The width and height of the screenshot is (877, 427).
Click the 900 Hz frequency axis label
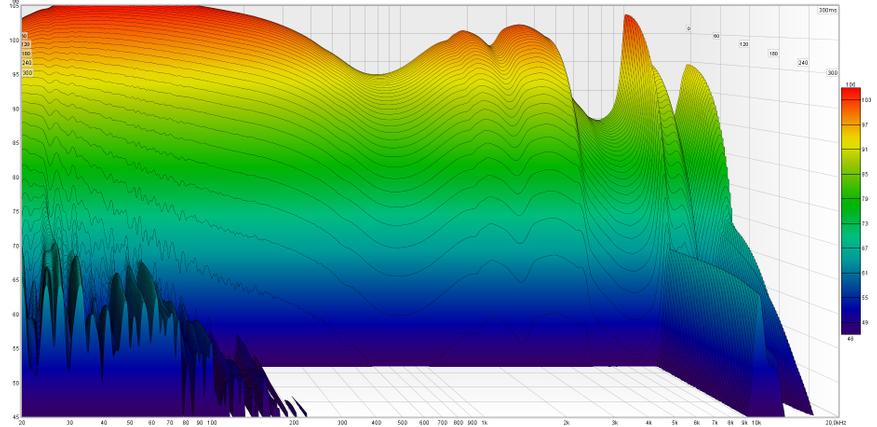(x=472, y=421)
